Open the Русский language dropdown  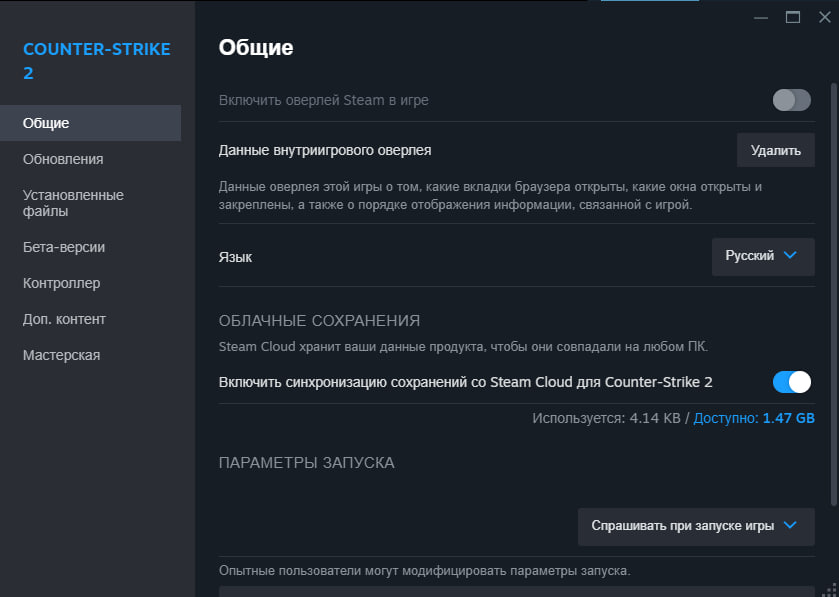(x=762, y=256)
